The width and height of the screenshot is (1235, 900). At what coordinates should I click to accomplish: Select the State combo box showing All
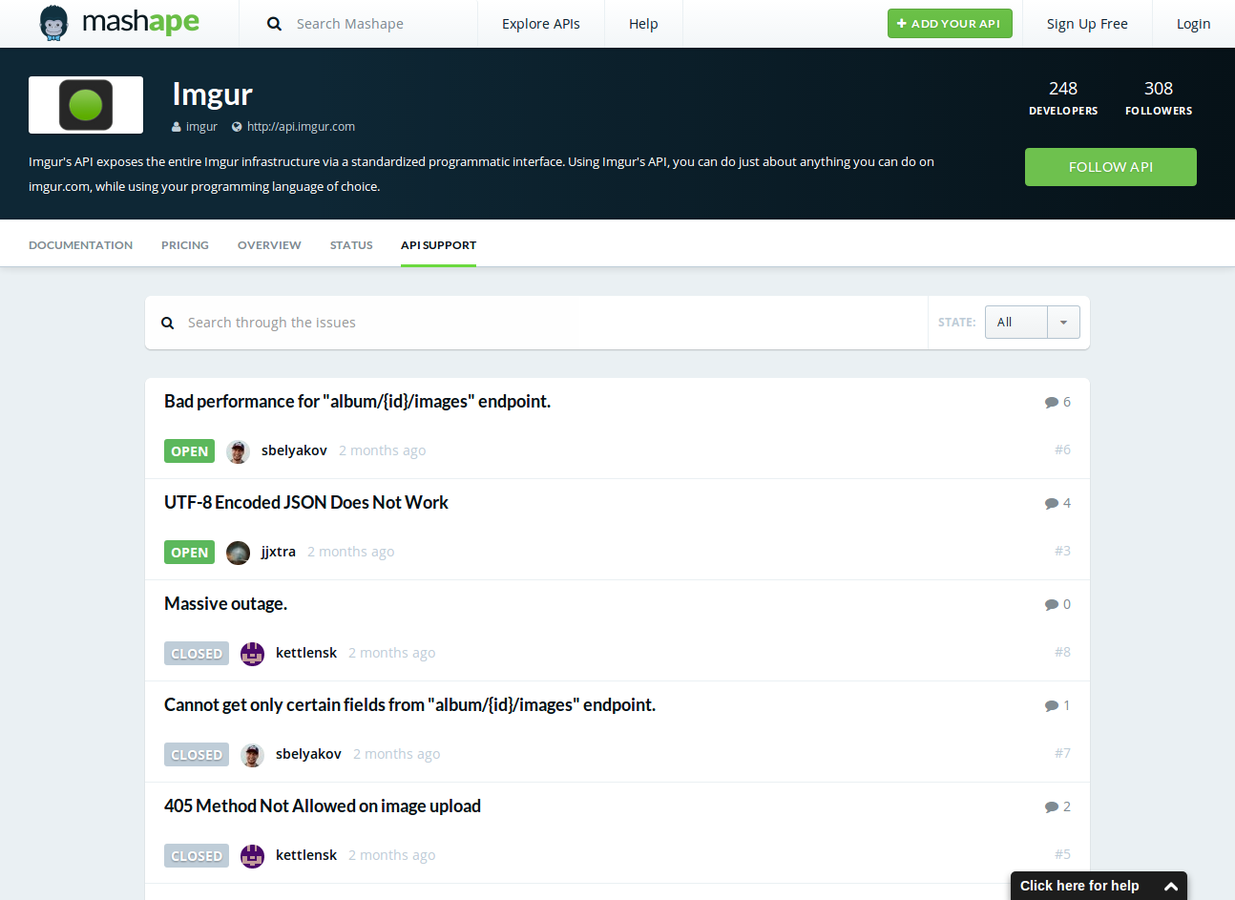click(x=1032, y=322)
